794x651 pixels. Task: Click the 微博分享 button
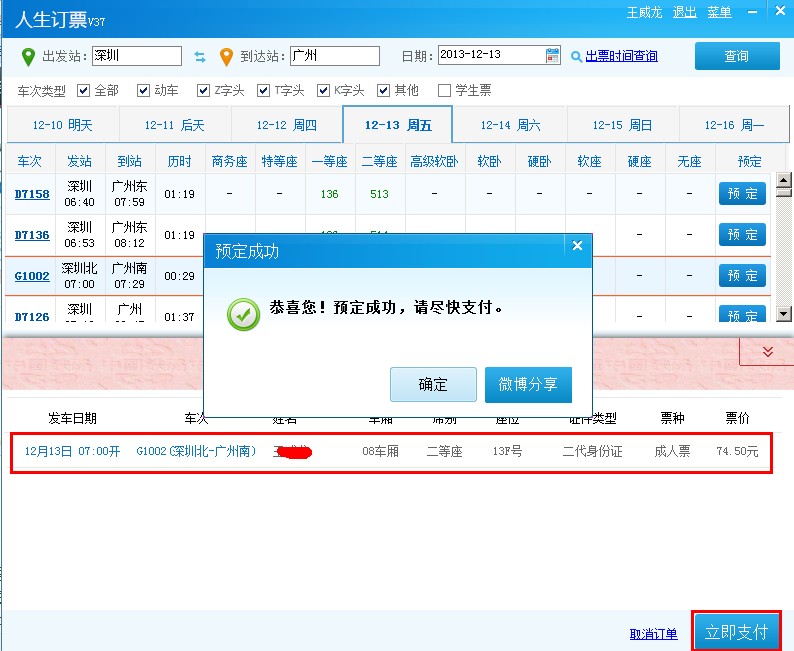[528, 385]
